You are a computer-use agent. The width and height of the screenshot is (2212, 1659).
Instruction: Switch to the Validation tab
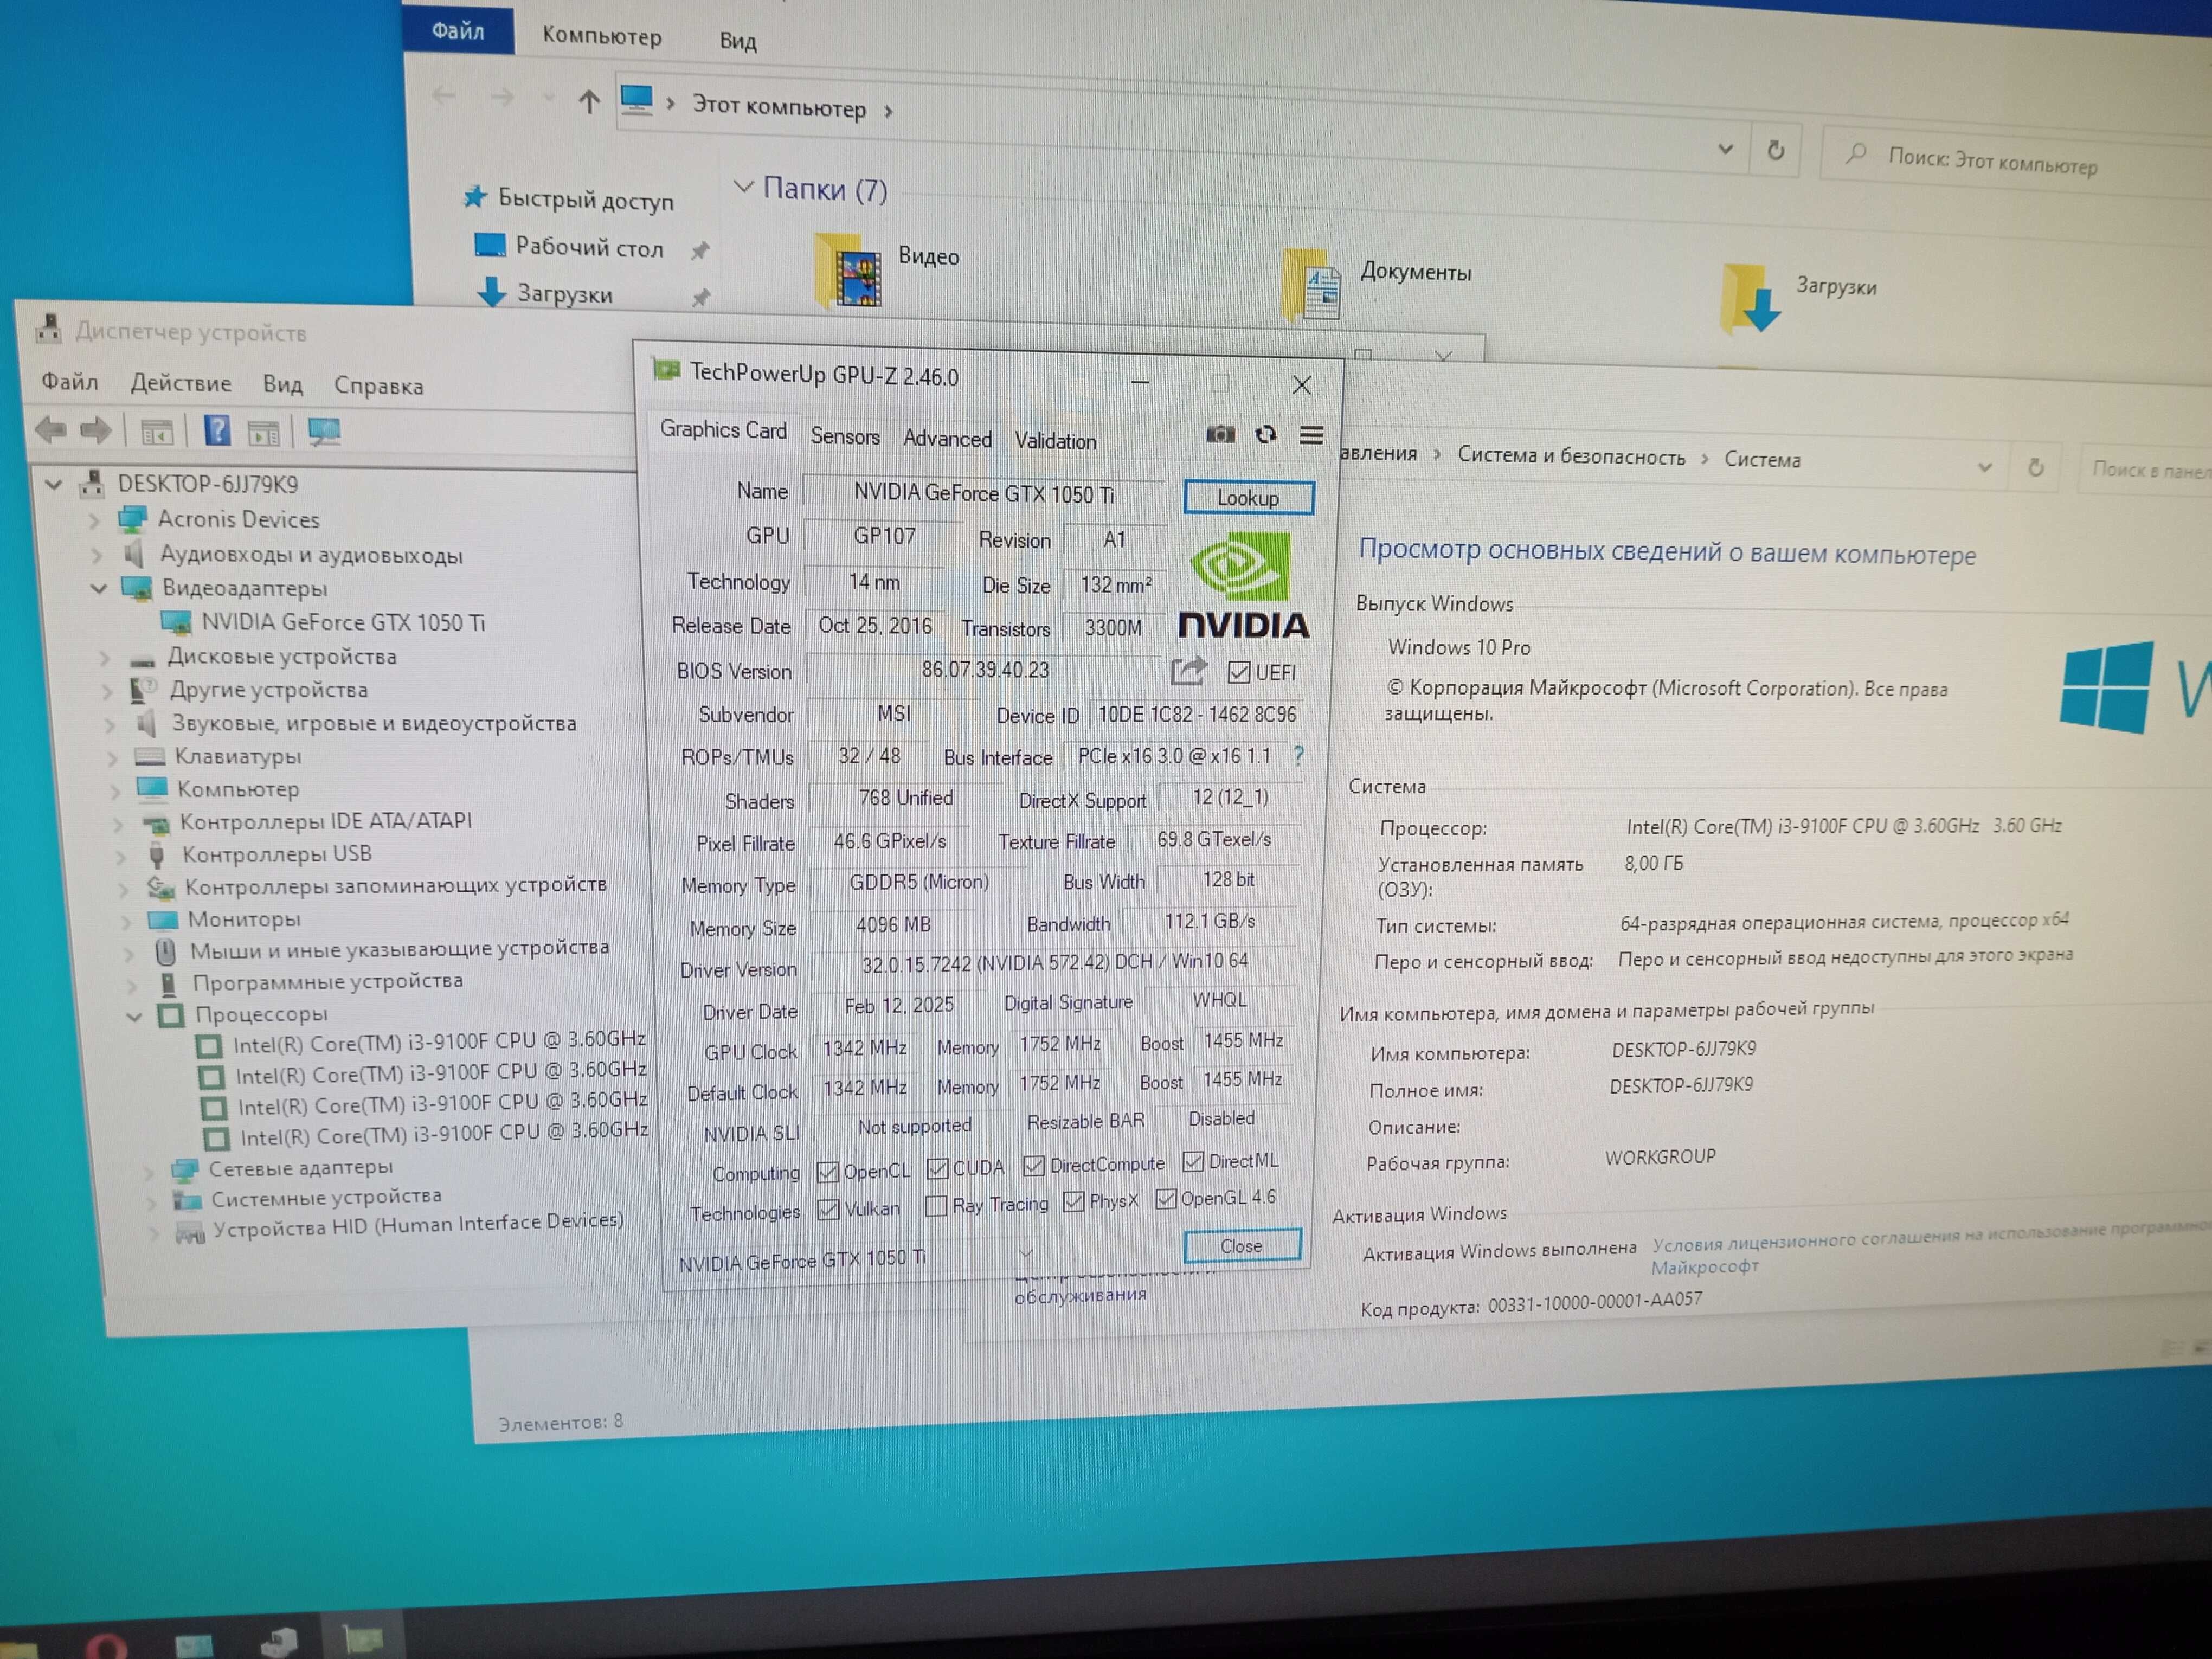tap(1055, 441)
